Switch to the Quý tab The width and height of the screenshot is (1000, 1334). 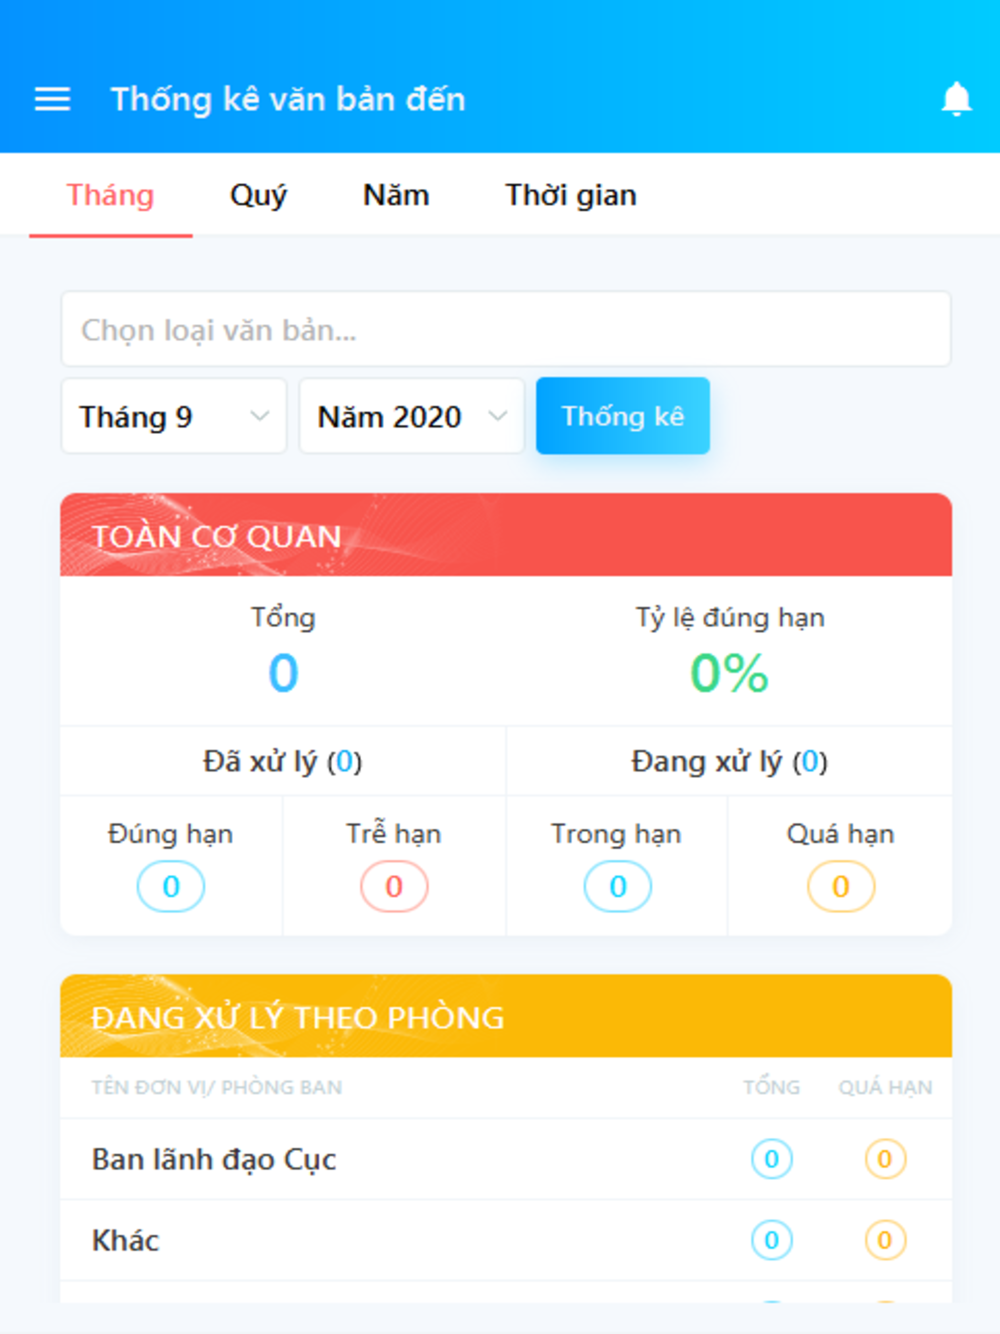pyautogui.click(x=258, y=195)
